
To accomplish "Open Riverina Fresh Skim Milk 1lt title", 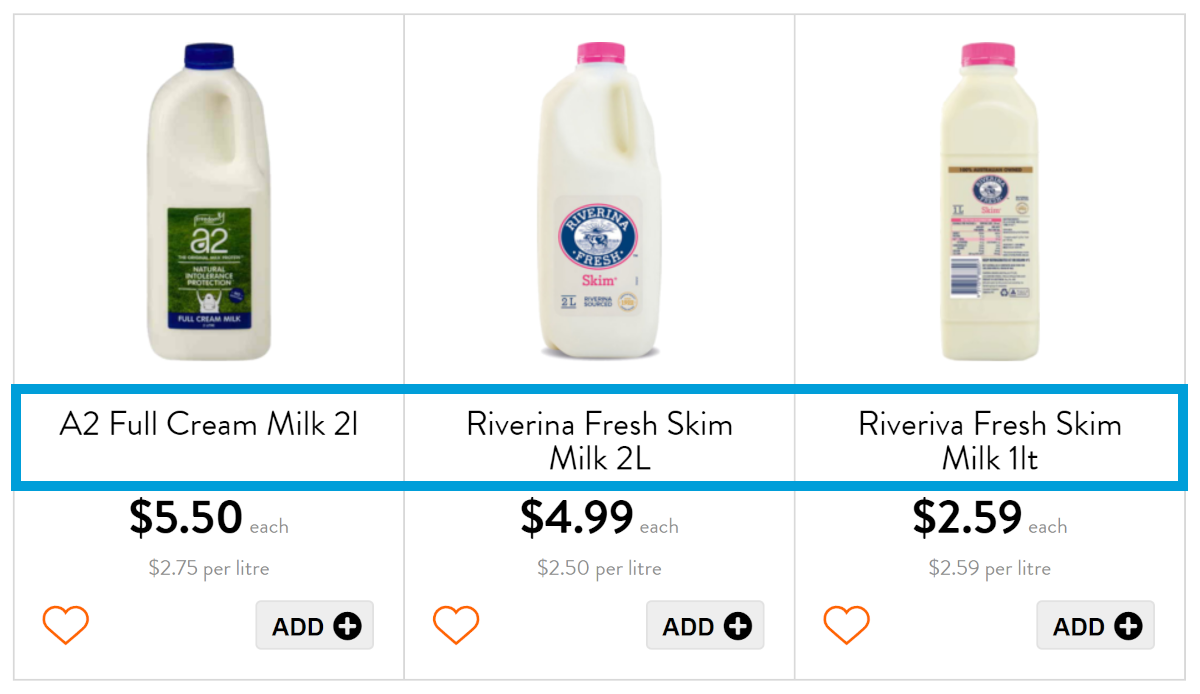I will coord(990,440).
